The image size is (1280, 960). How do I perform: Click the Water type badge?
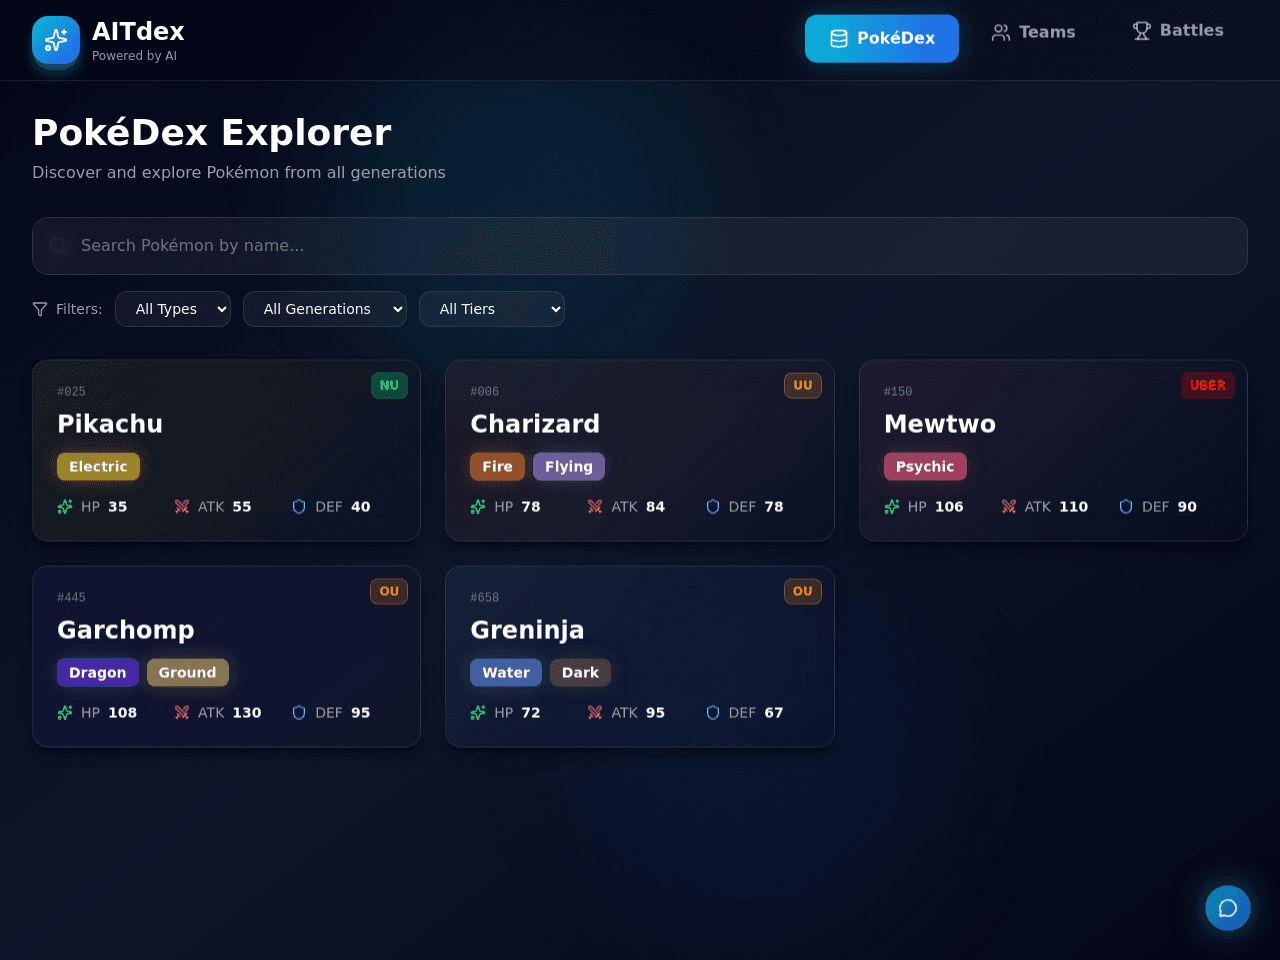point(506,673)
